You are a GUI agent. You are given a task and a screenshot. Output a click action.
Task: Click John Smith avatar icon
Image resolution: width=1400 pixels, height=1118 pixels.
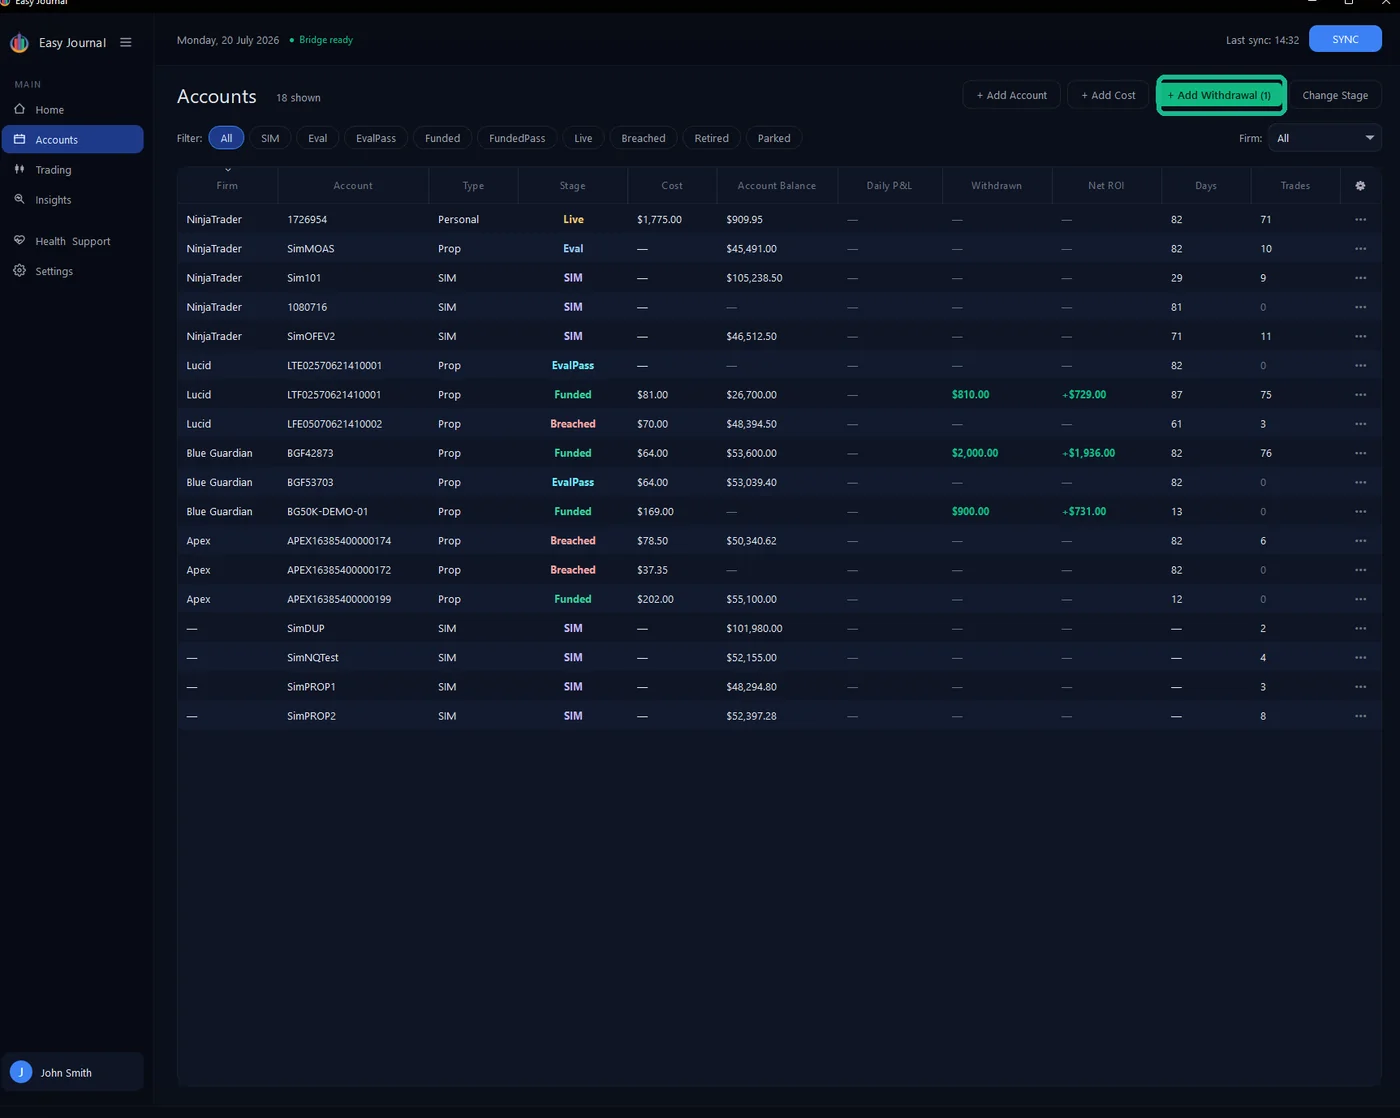(21, 1072)
